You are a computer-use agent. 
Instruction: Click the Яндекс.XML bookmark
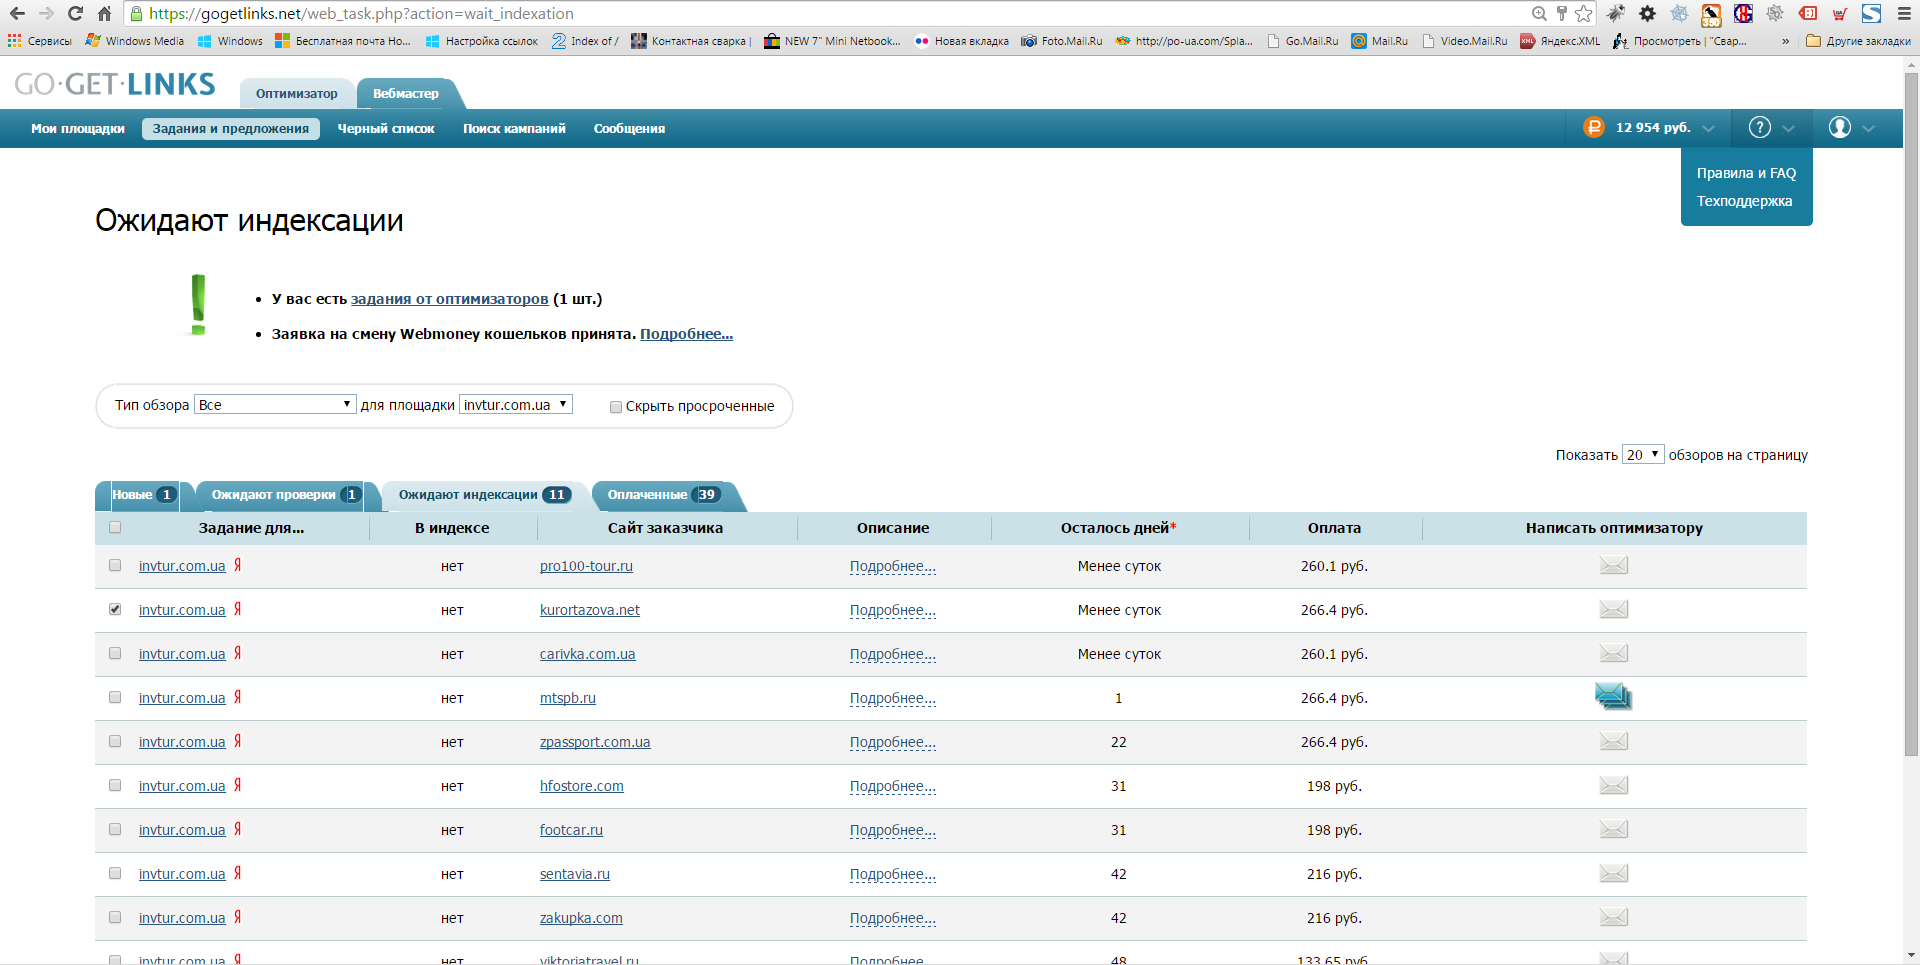pyautogui.click(x=1560, y=41)
